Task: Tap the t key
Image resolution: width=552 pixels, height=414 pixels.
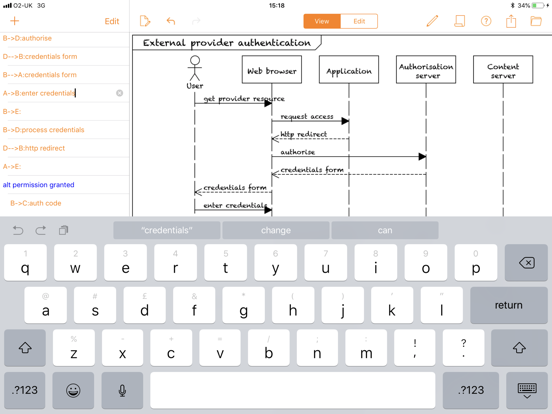Action: pos(225,263)
